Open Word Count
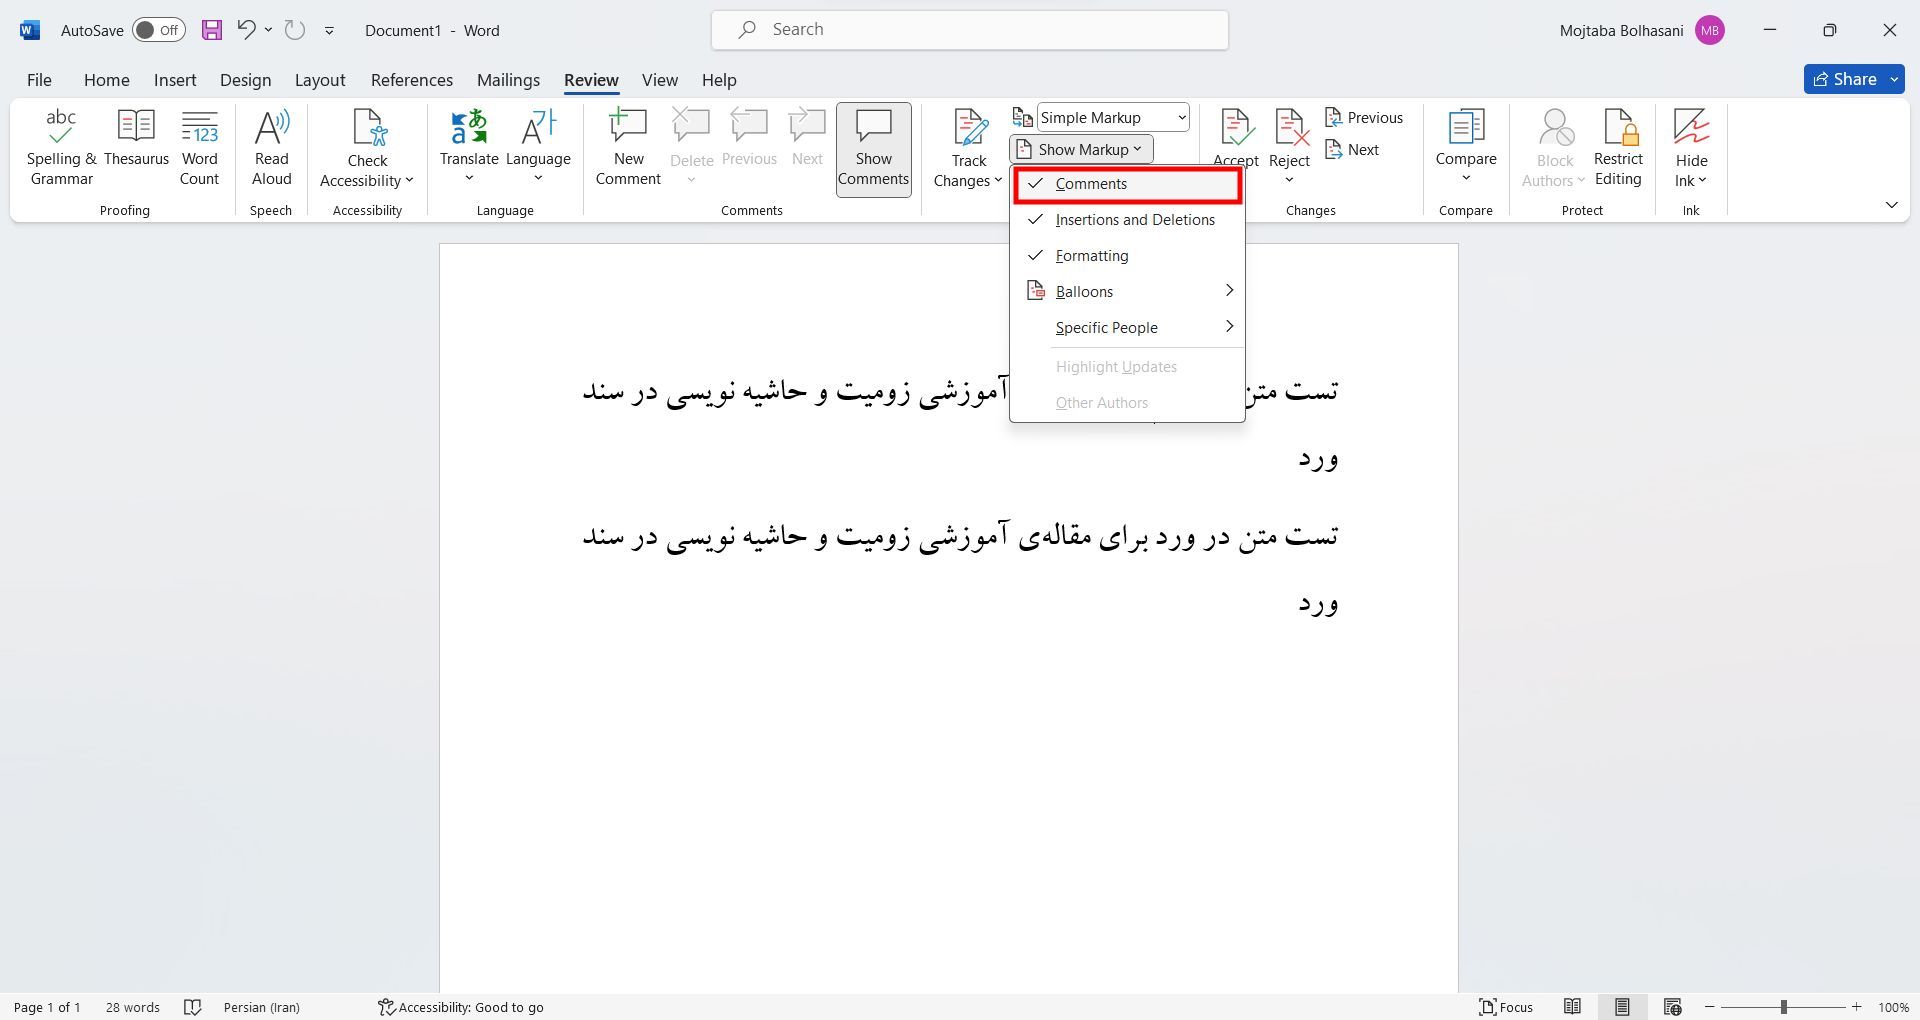This screenshot has height=1020, width=1920. pyautogui.click(x=199, y=148)
